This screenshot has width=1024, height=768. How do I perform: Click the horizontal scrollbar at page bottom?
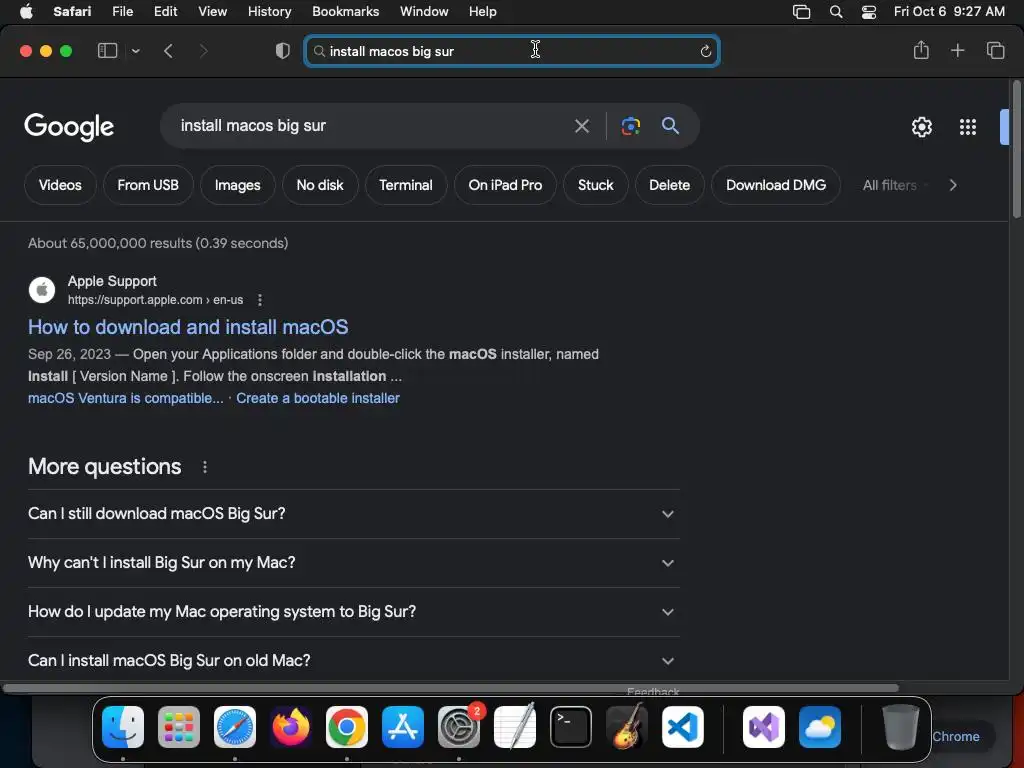(451, 688)
